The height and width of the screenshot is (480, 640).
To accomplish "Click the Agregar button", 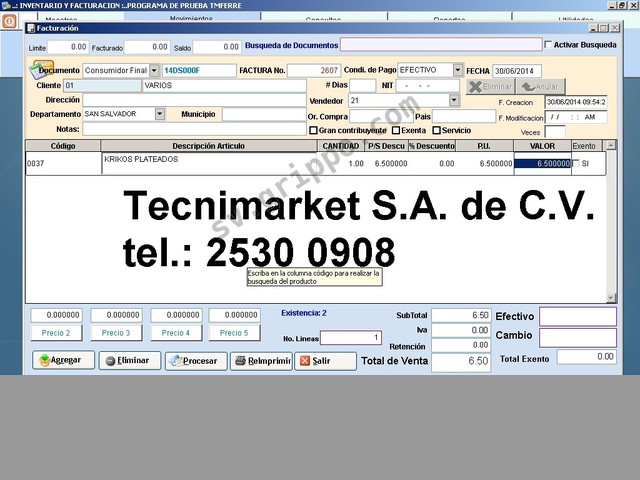I will pos(63,360).
